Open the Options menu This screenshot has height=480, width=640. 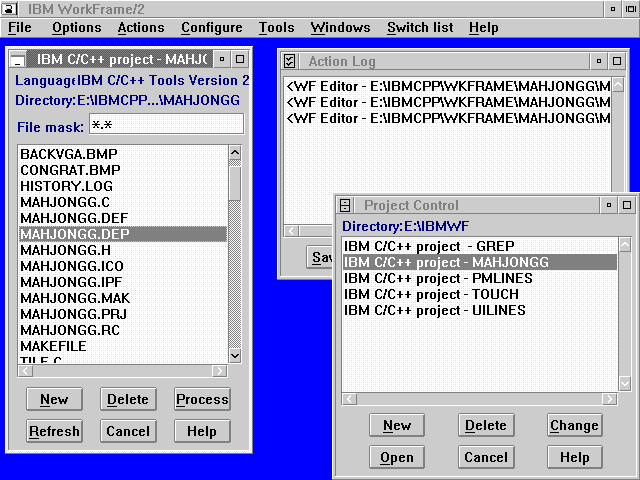click(x=77, y=28)
